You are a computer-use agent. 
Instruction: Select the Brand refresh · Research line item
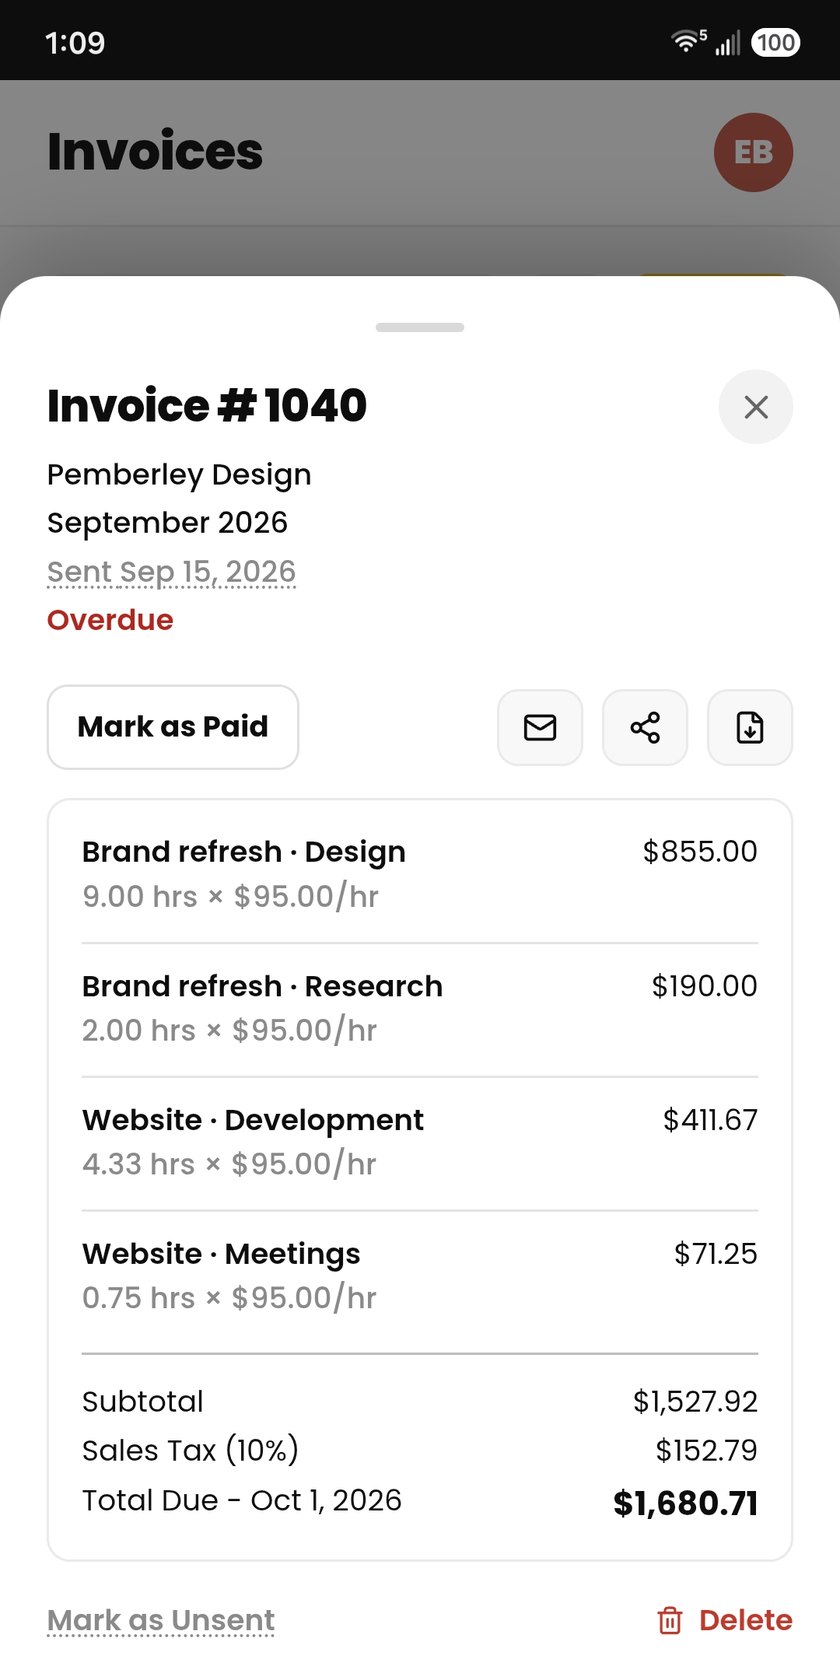point(420,1008)
